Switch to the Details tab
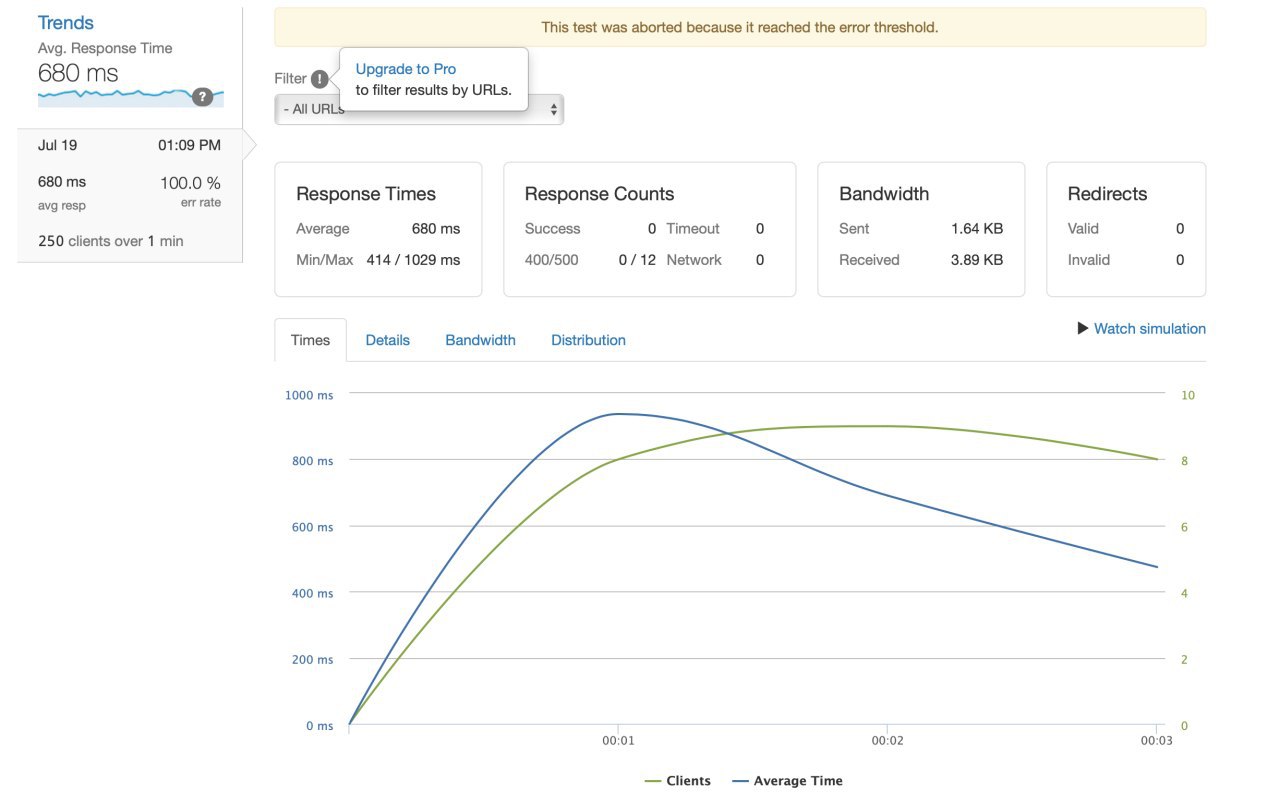Viewport: 1280px width, 803px height. (x=387, y=340)
